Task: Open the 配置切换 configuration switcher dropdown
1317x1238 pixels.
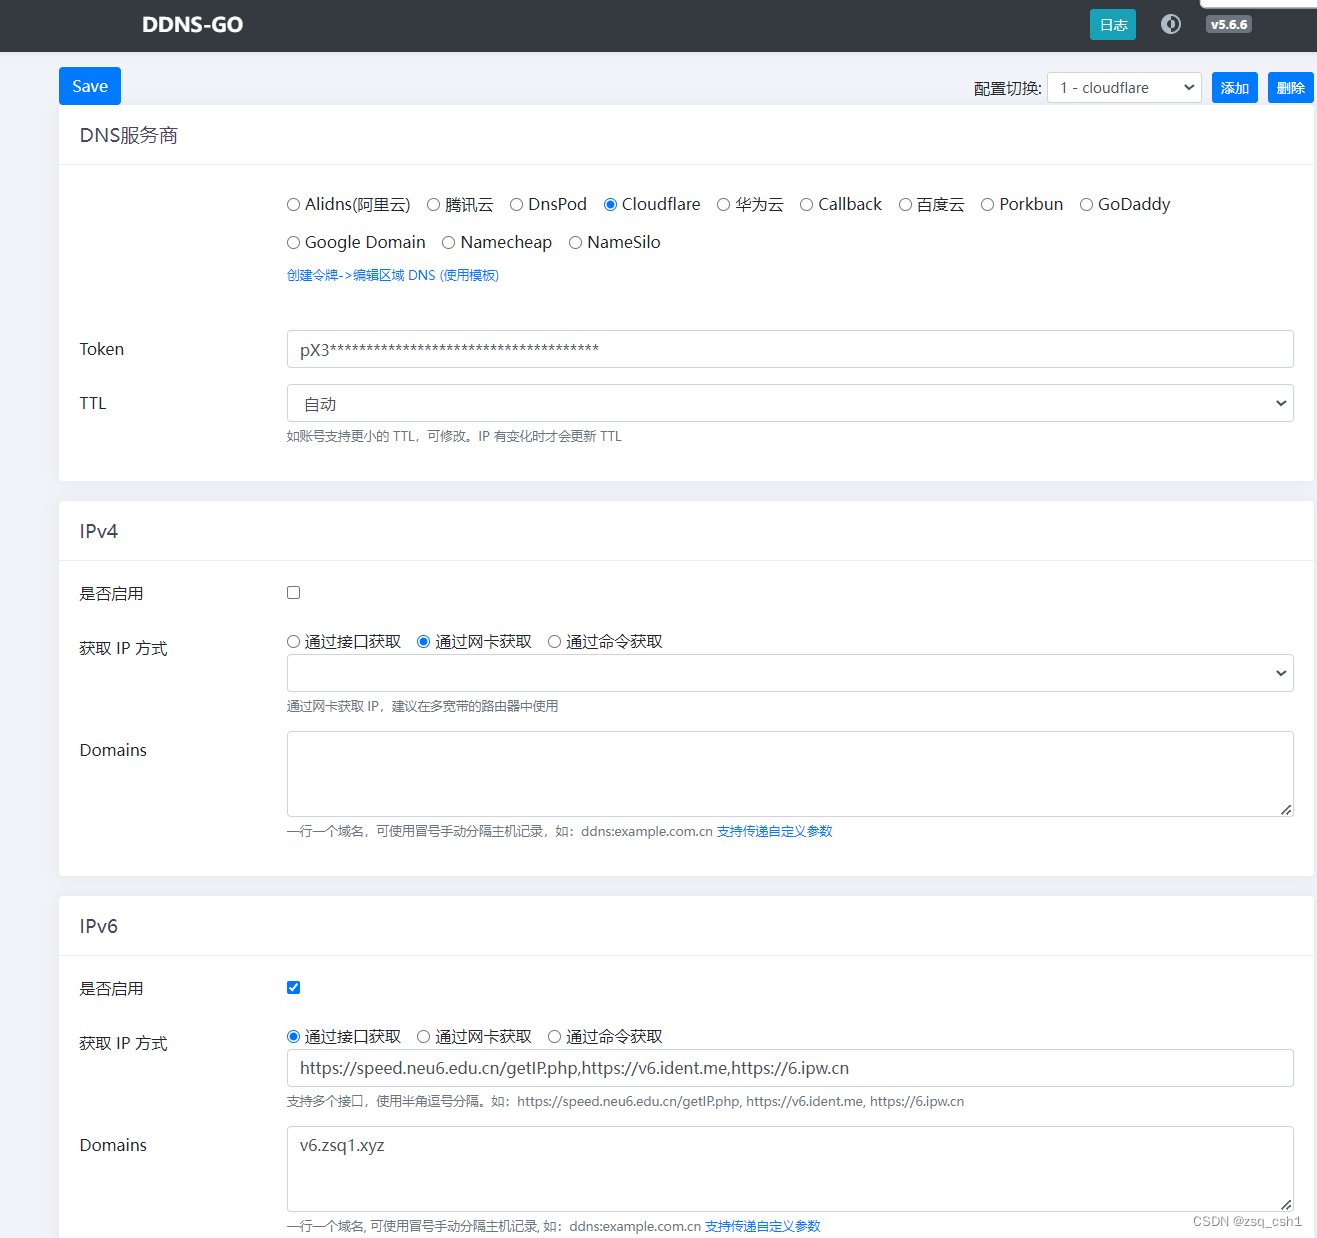Action: point(1123,87)
